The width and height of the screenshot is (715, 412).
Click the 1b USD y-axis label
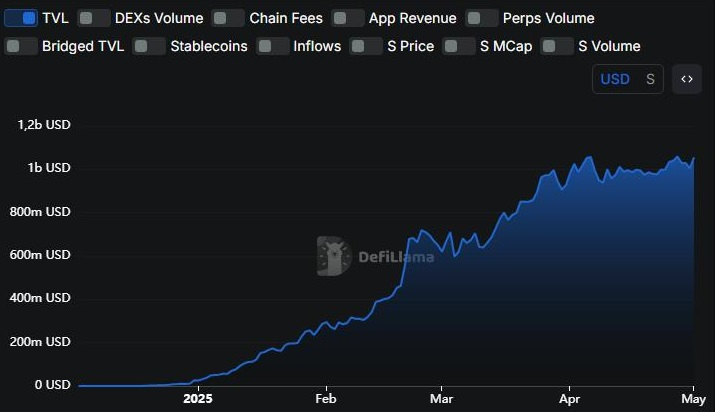click(43, 168)
